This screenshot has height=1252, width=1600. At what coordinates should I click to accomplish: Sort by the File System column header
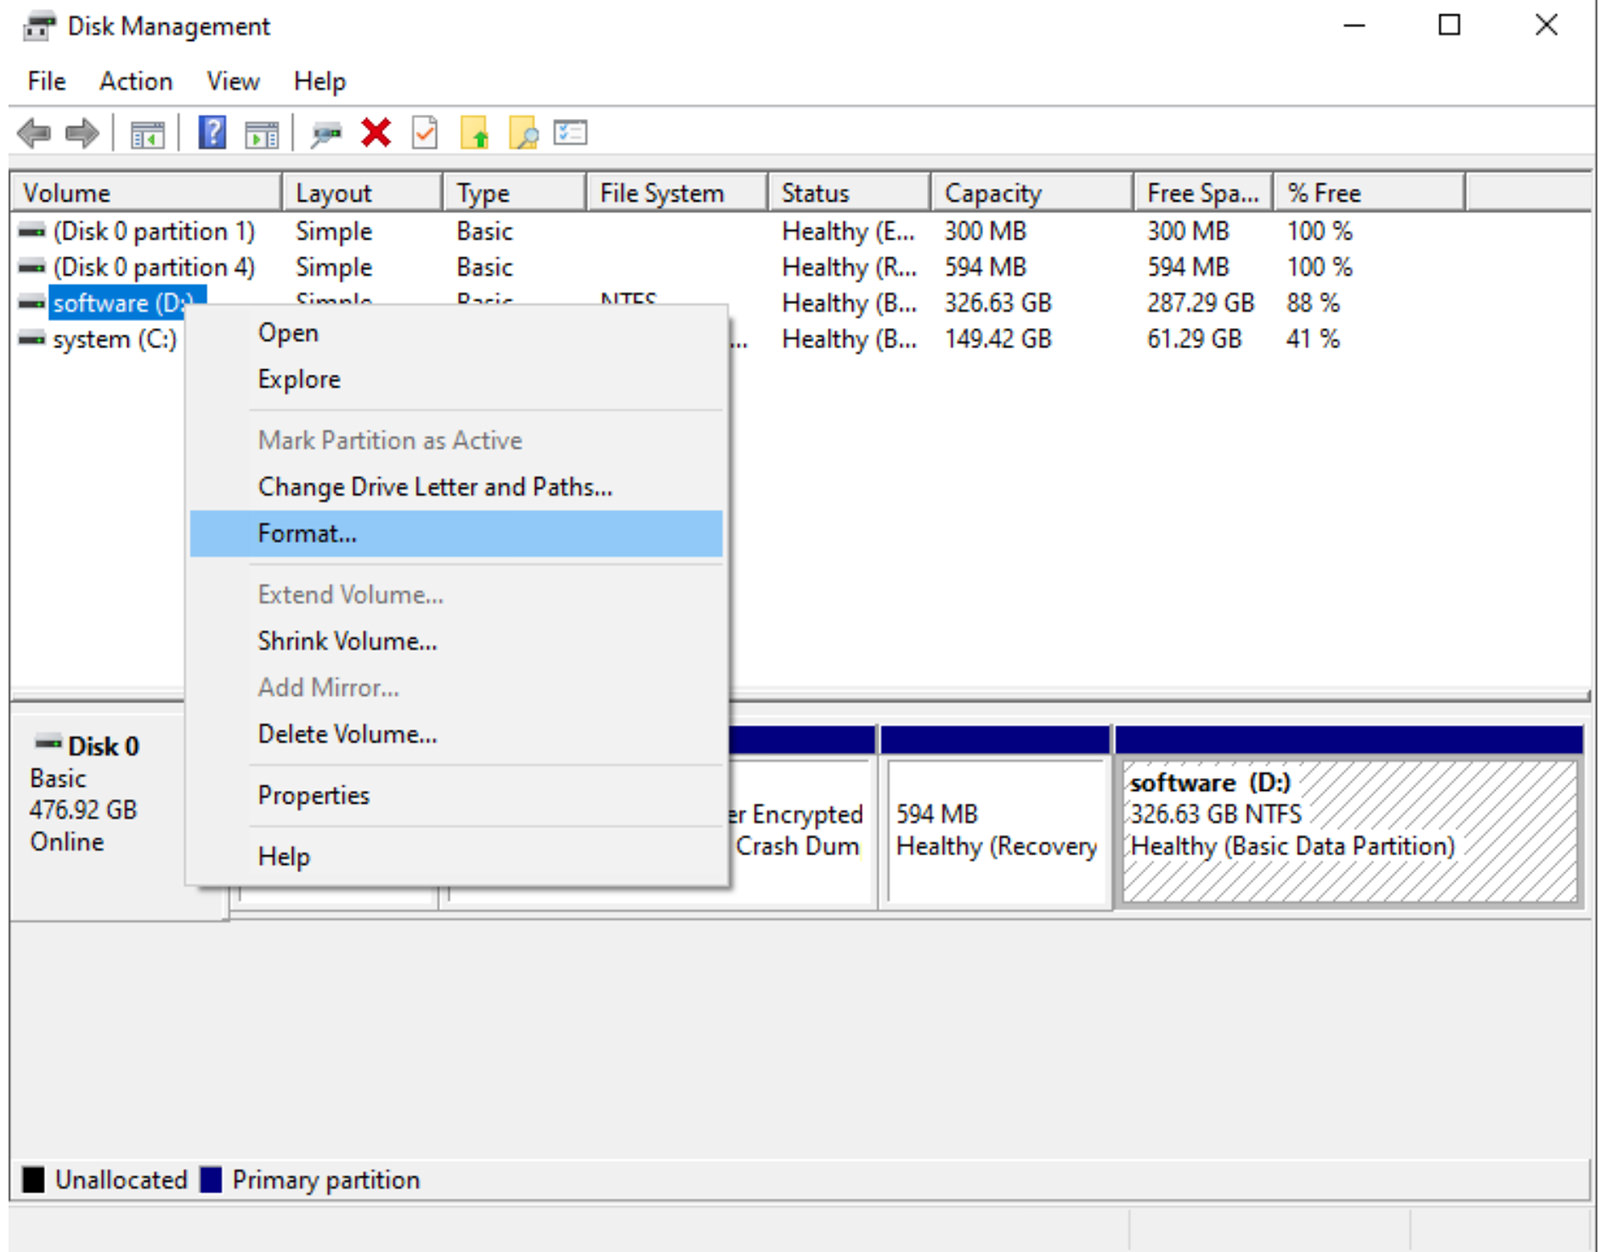click(x=677, y=193)
